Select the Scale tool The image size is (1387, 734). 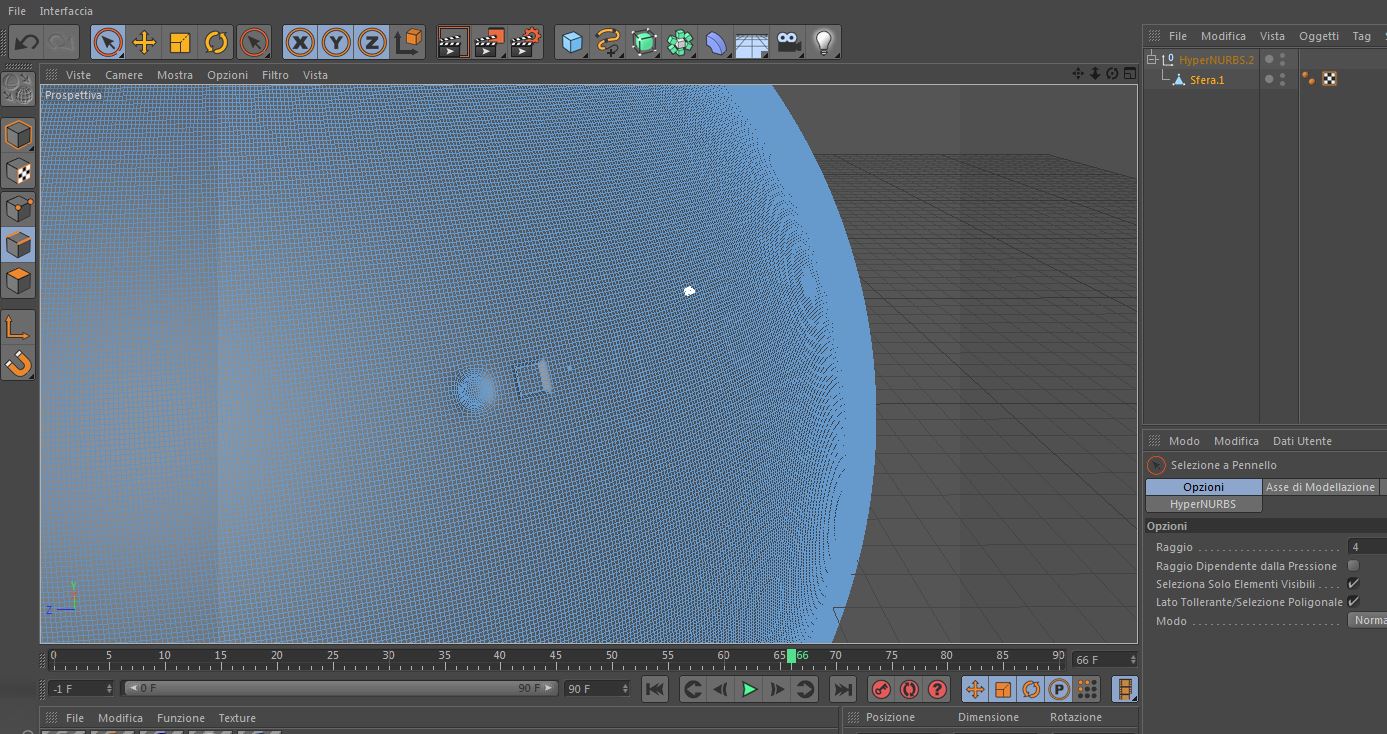point(180,42)
